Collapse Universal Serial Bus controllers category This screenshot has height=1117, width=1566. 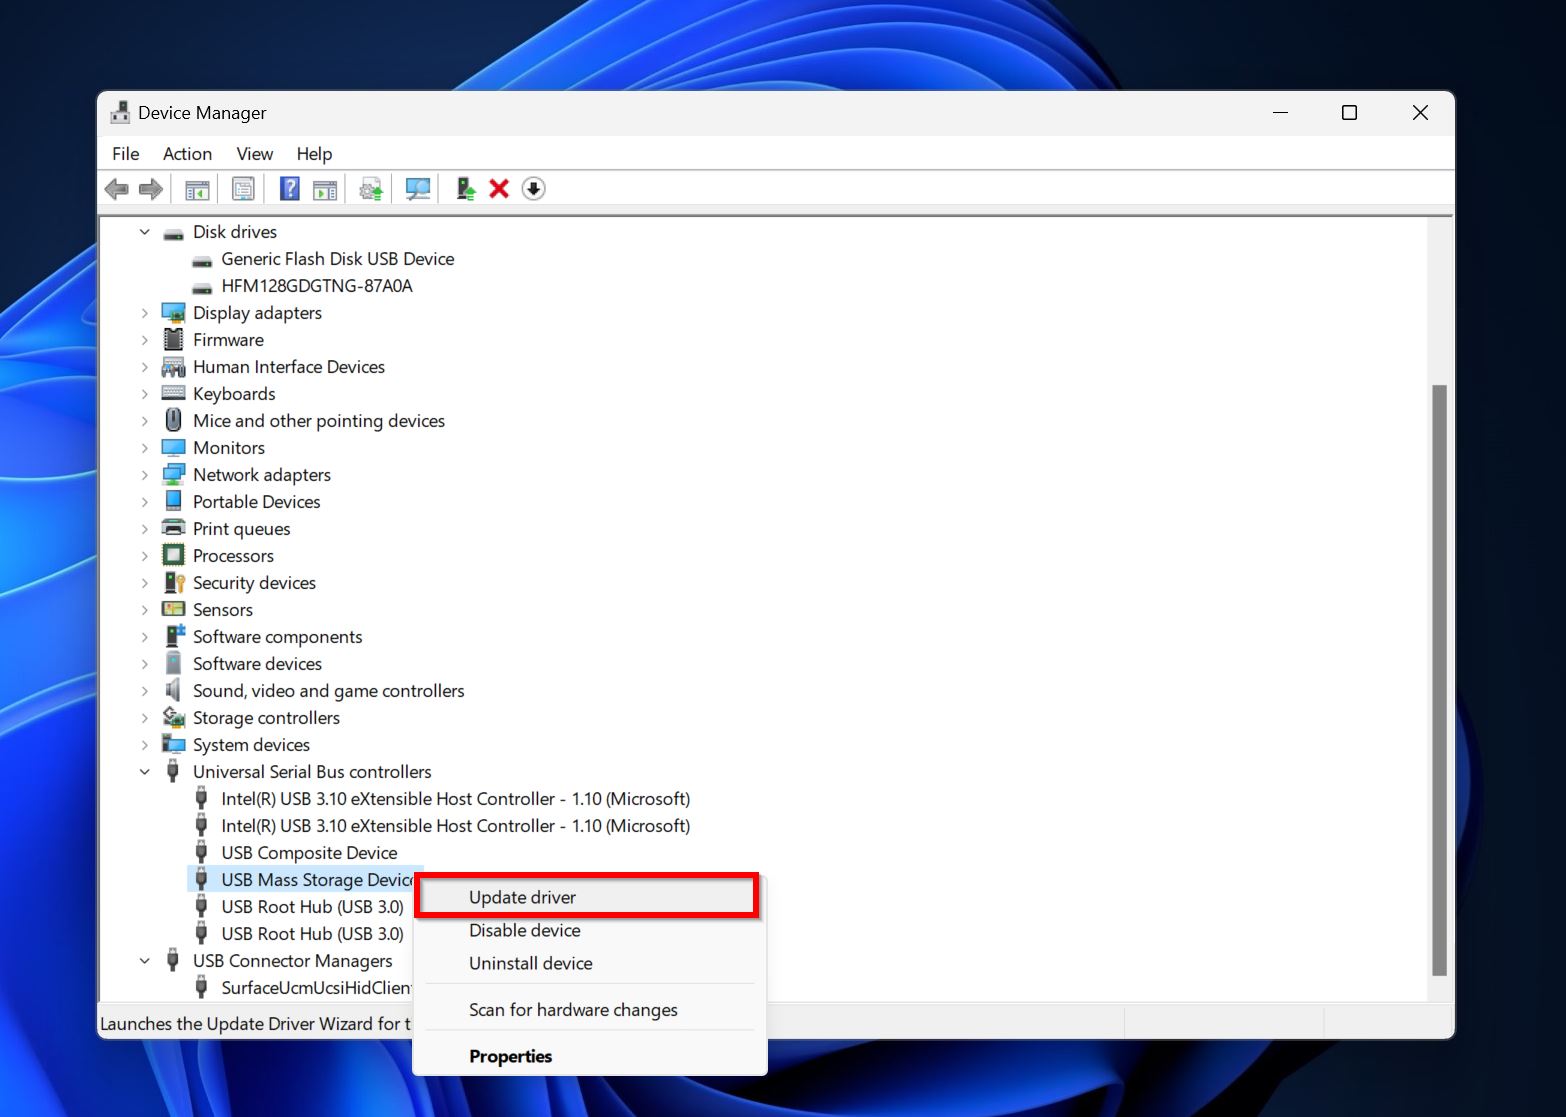pos(145,772)
